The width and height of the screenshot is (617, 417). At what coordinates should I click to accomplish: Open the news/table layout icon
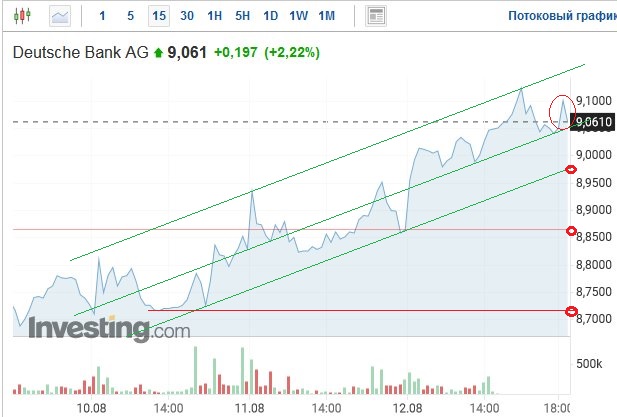[376, 16]
